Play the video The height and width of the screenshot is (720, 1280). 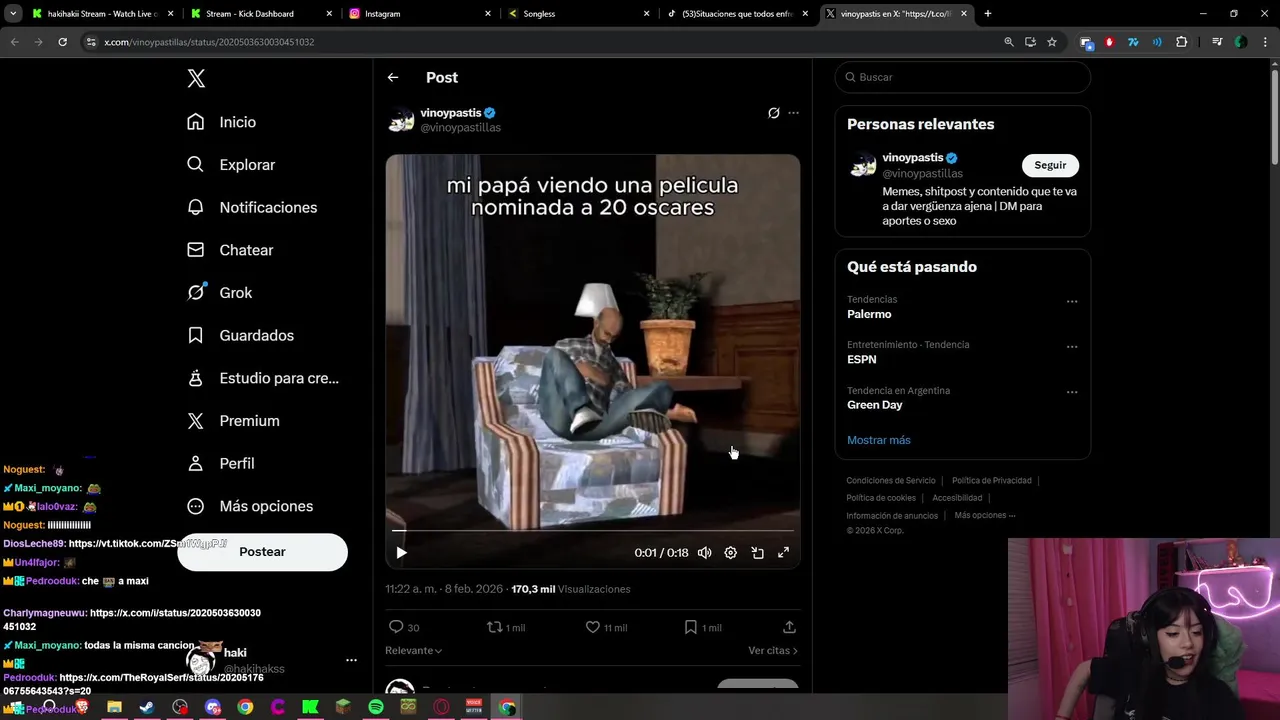(401, 553)
